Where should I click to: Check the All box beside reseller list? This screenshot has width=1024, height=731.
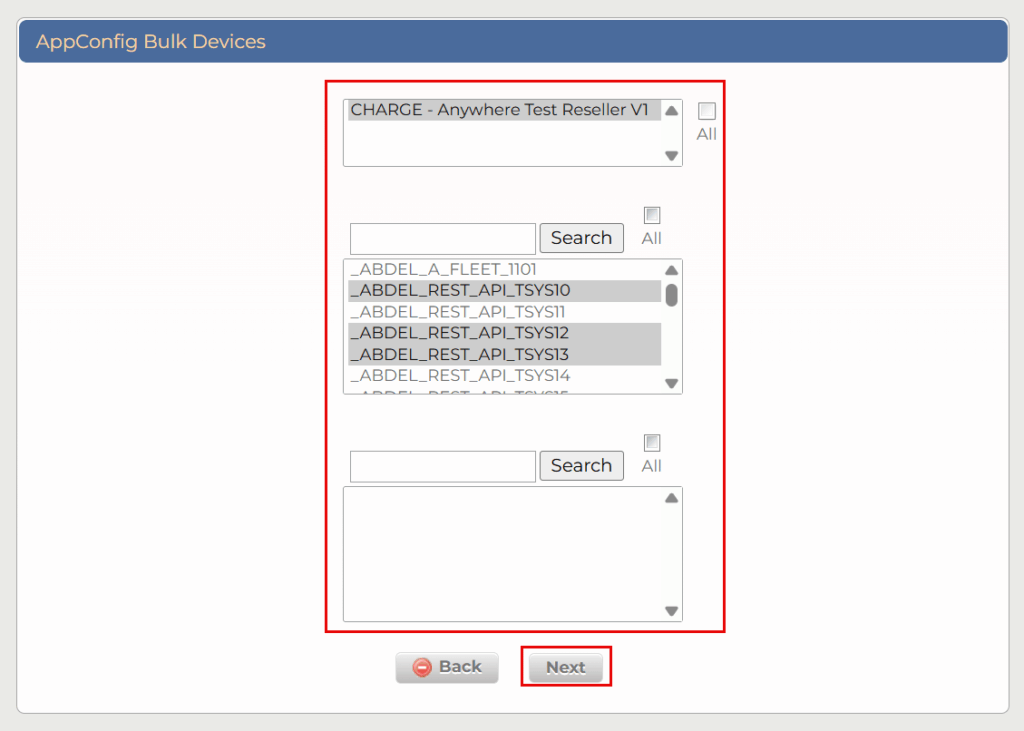point(707,111)
